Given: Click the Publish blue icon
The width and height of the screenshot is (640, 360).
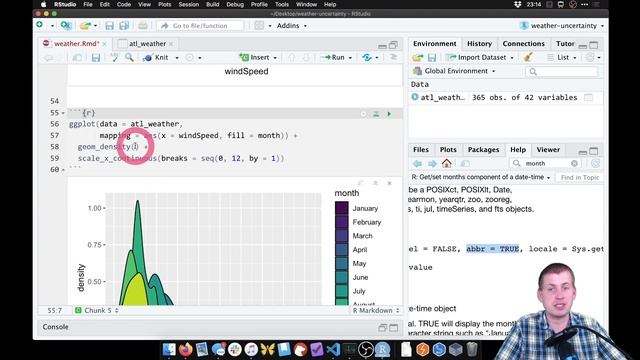Looking at the screenshot, I should [x=367, y=58].
